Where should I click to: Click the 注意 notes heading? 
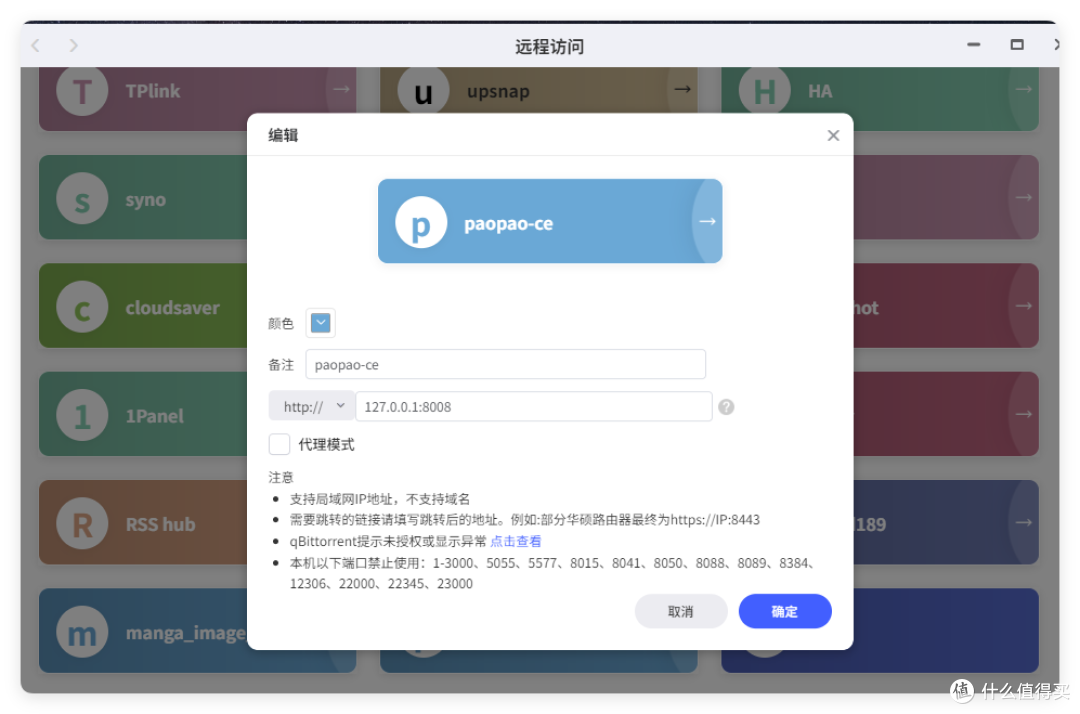click(x=281, y=477)
